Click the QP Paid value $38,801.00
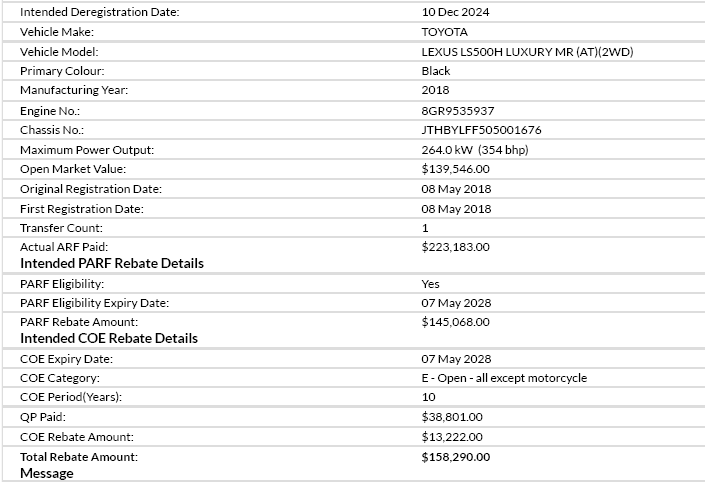 click(x=452, y=417)
